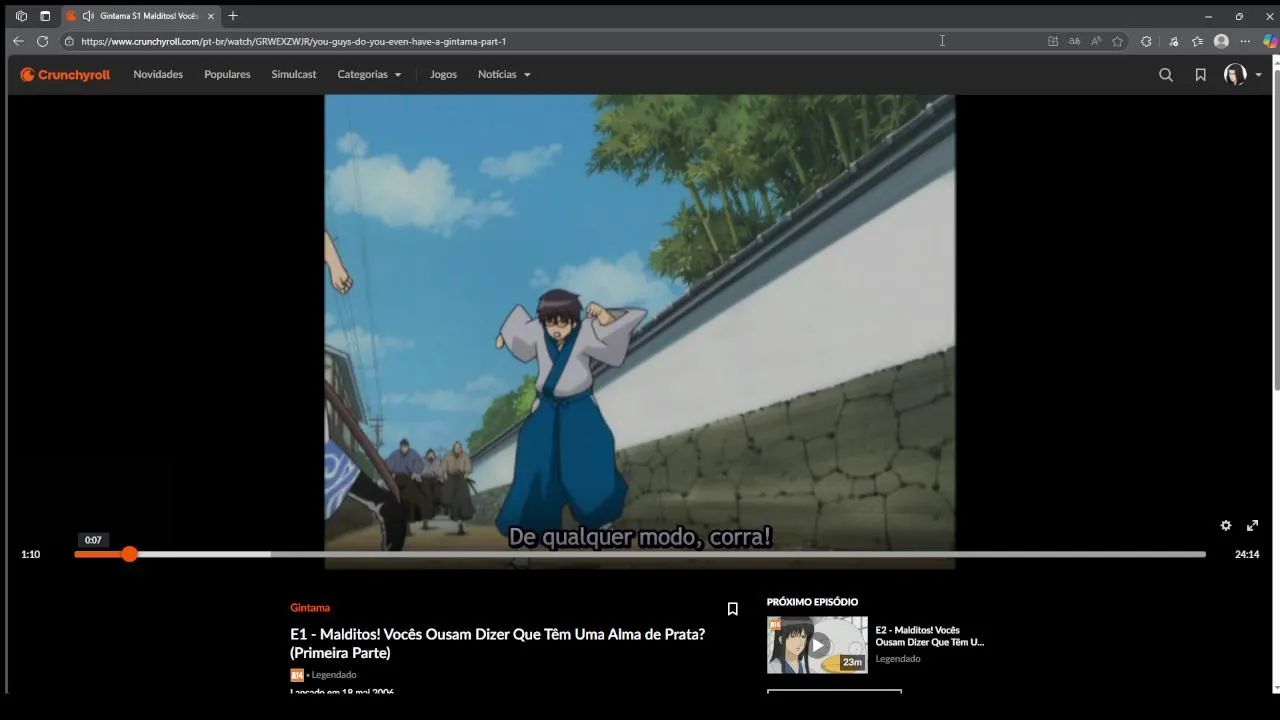Translate this page icon
The height and width of the screenshot is (720, 1280).
pyautogui.click(x=1074, y=41)
